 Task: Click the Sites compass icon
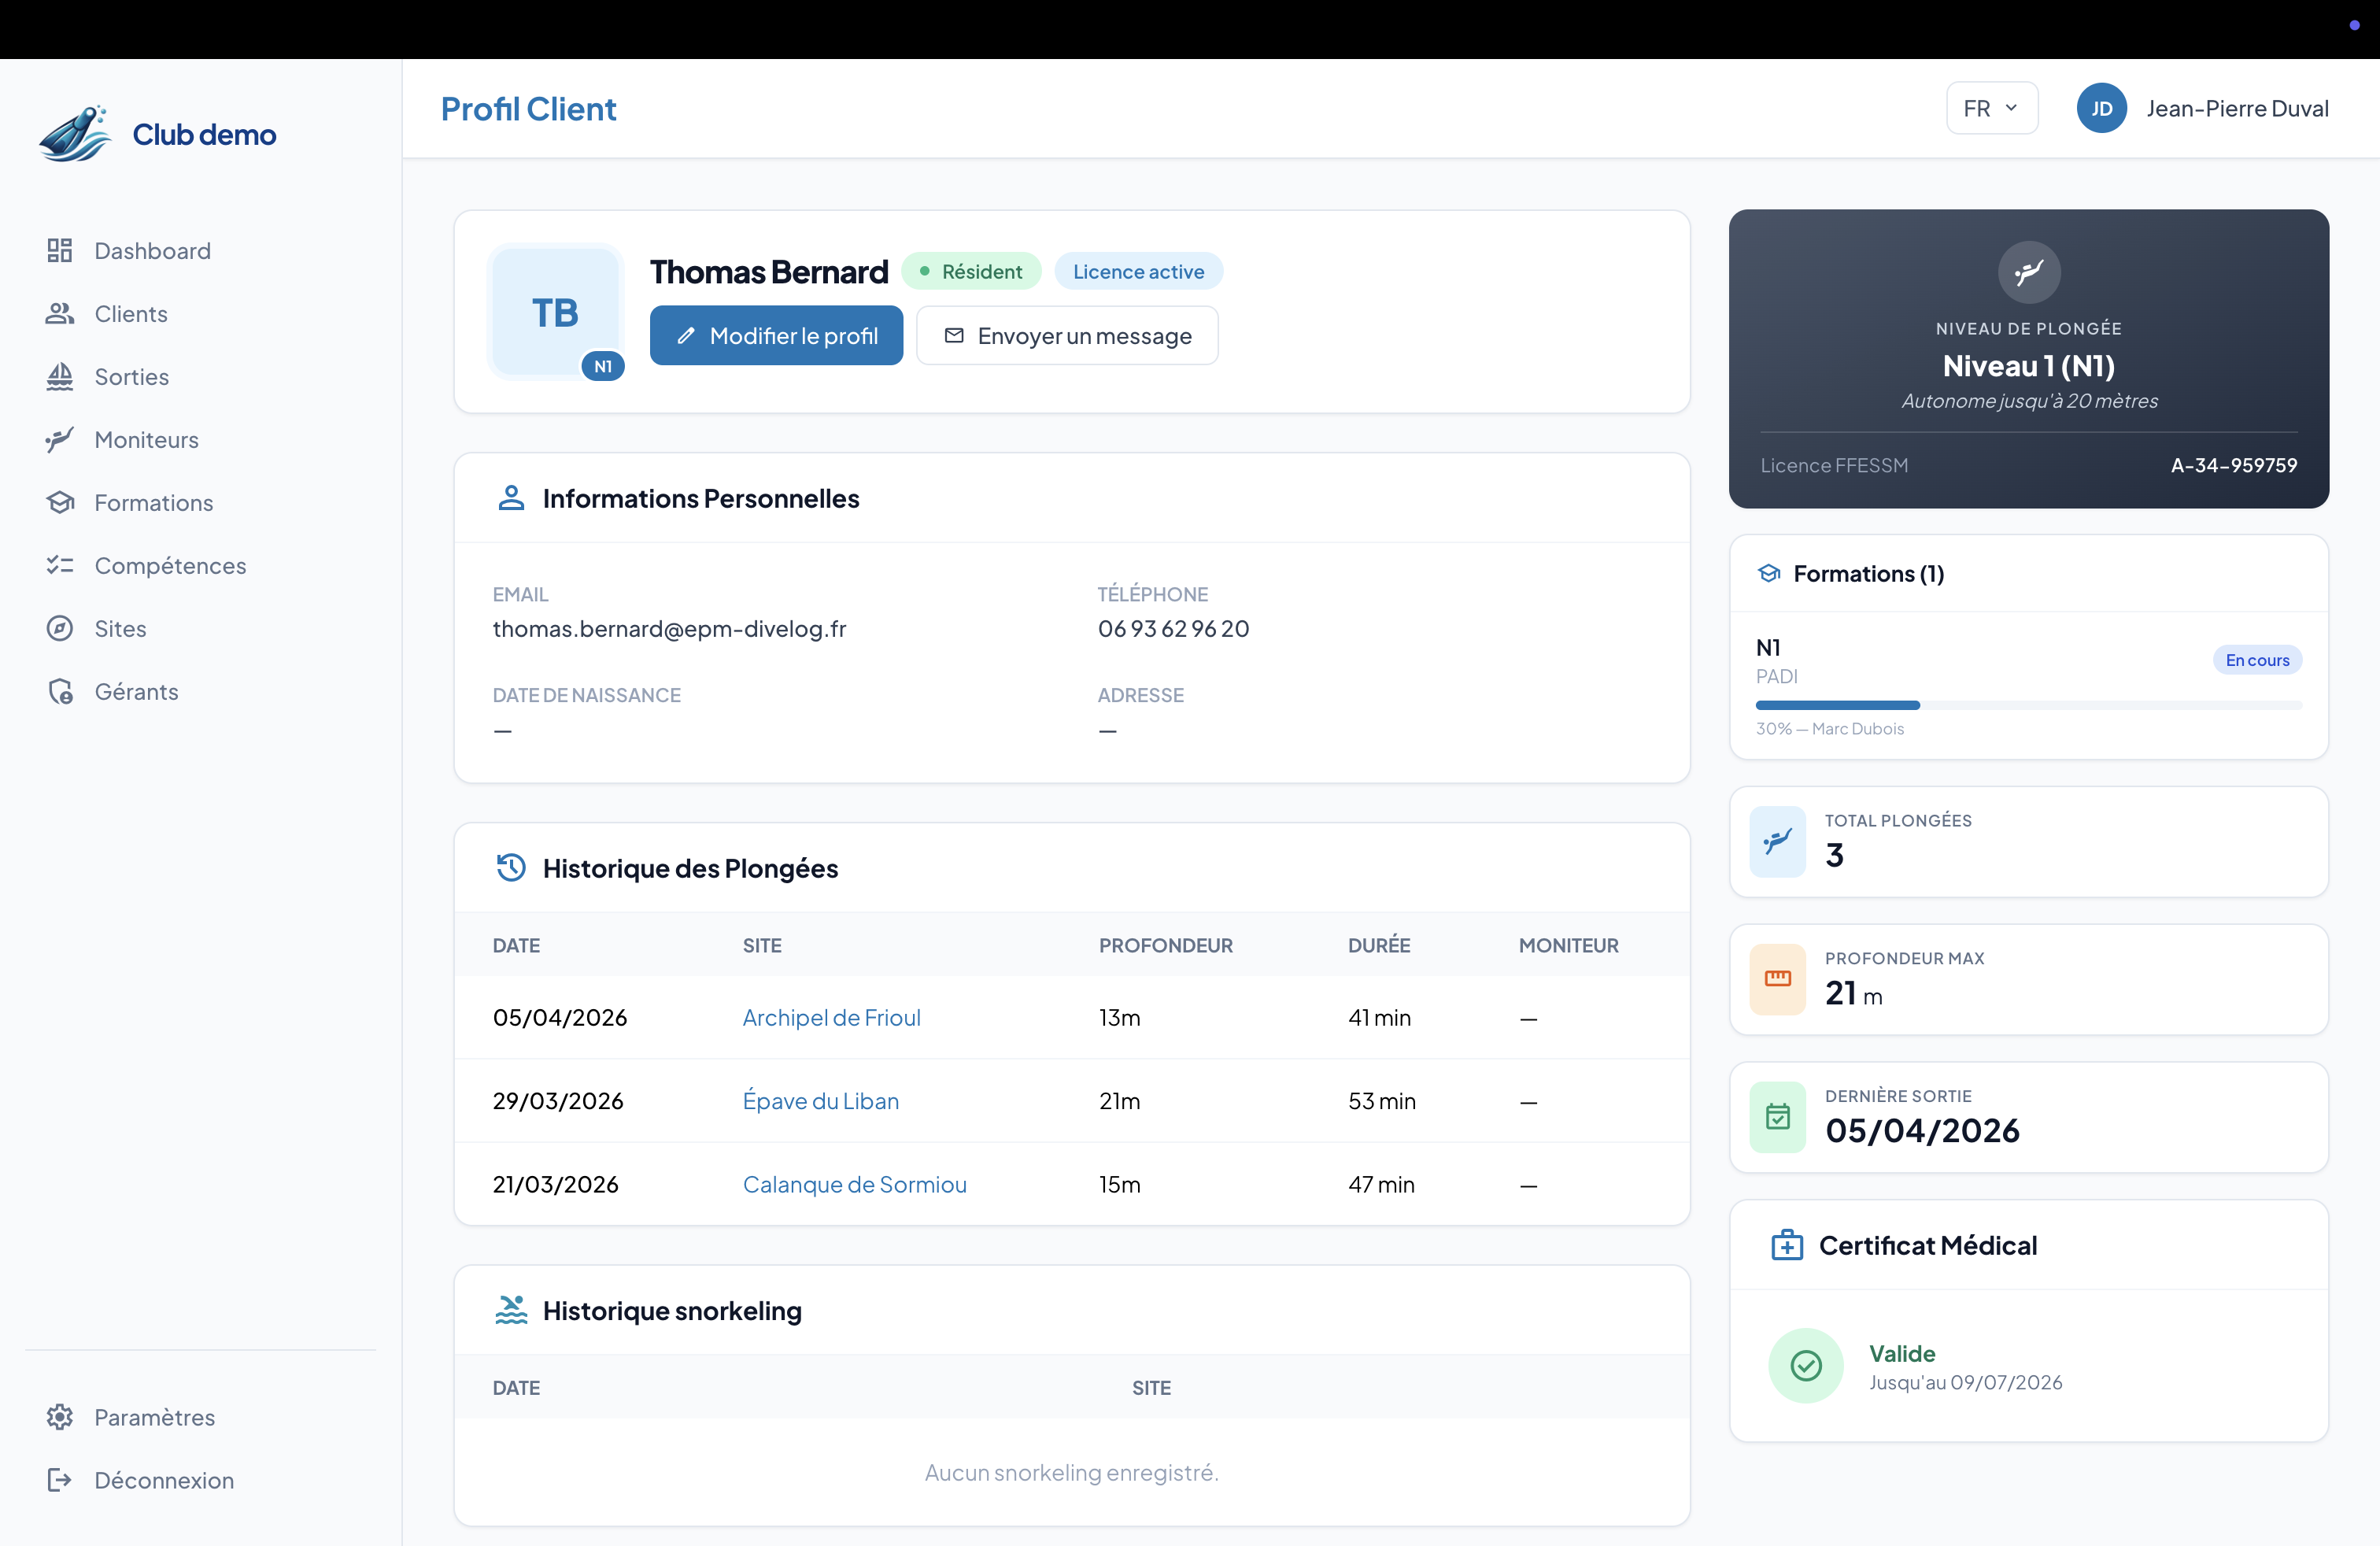pos(59,628)
